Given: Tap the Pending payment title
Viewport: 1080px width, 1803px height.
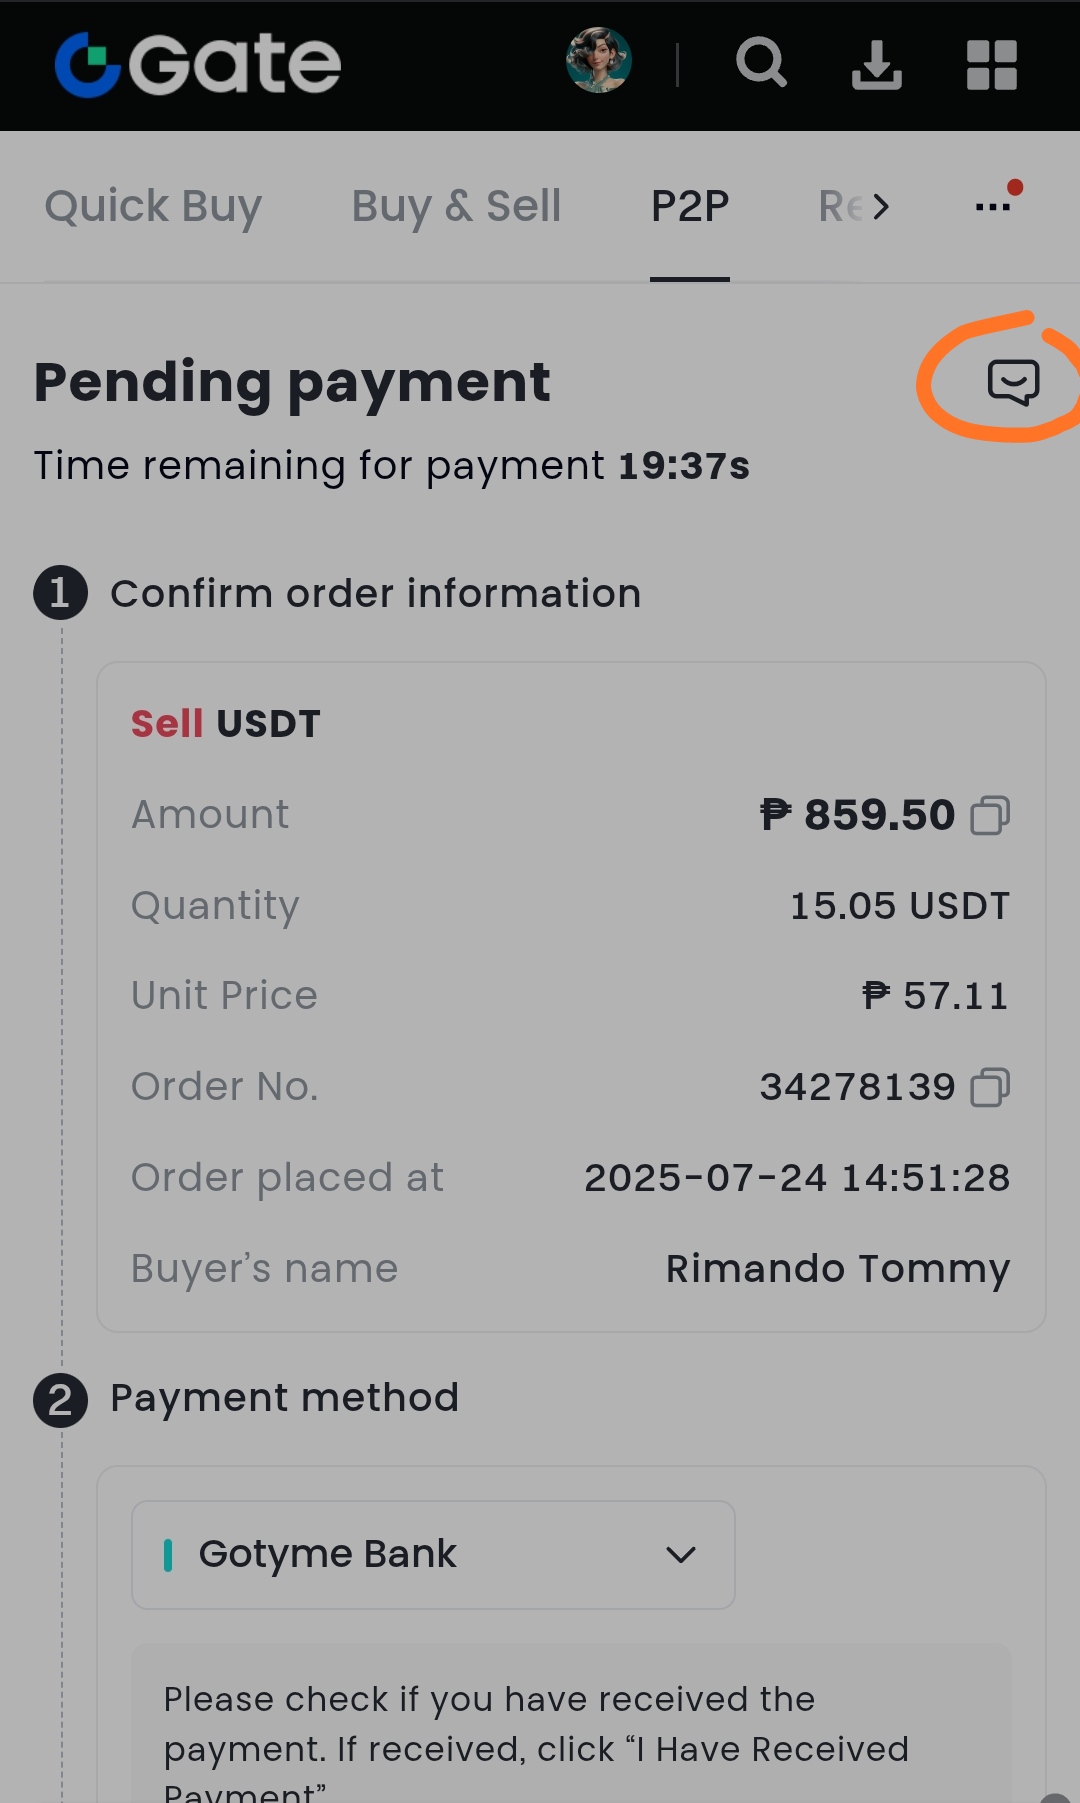Looking at the screenshot, I should coord(292,383).
